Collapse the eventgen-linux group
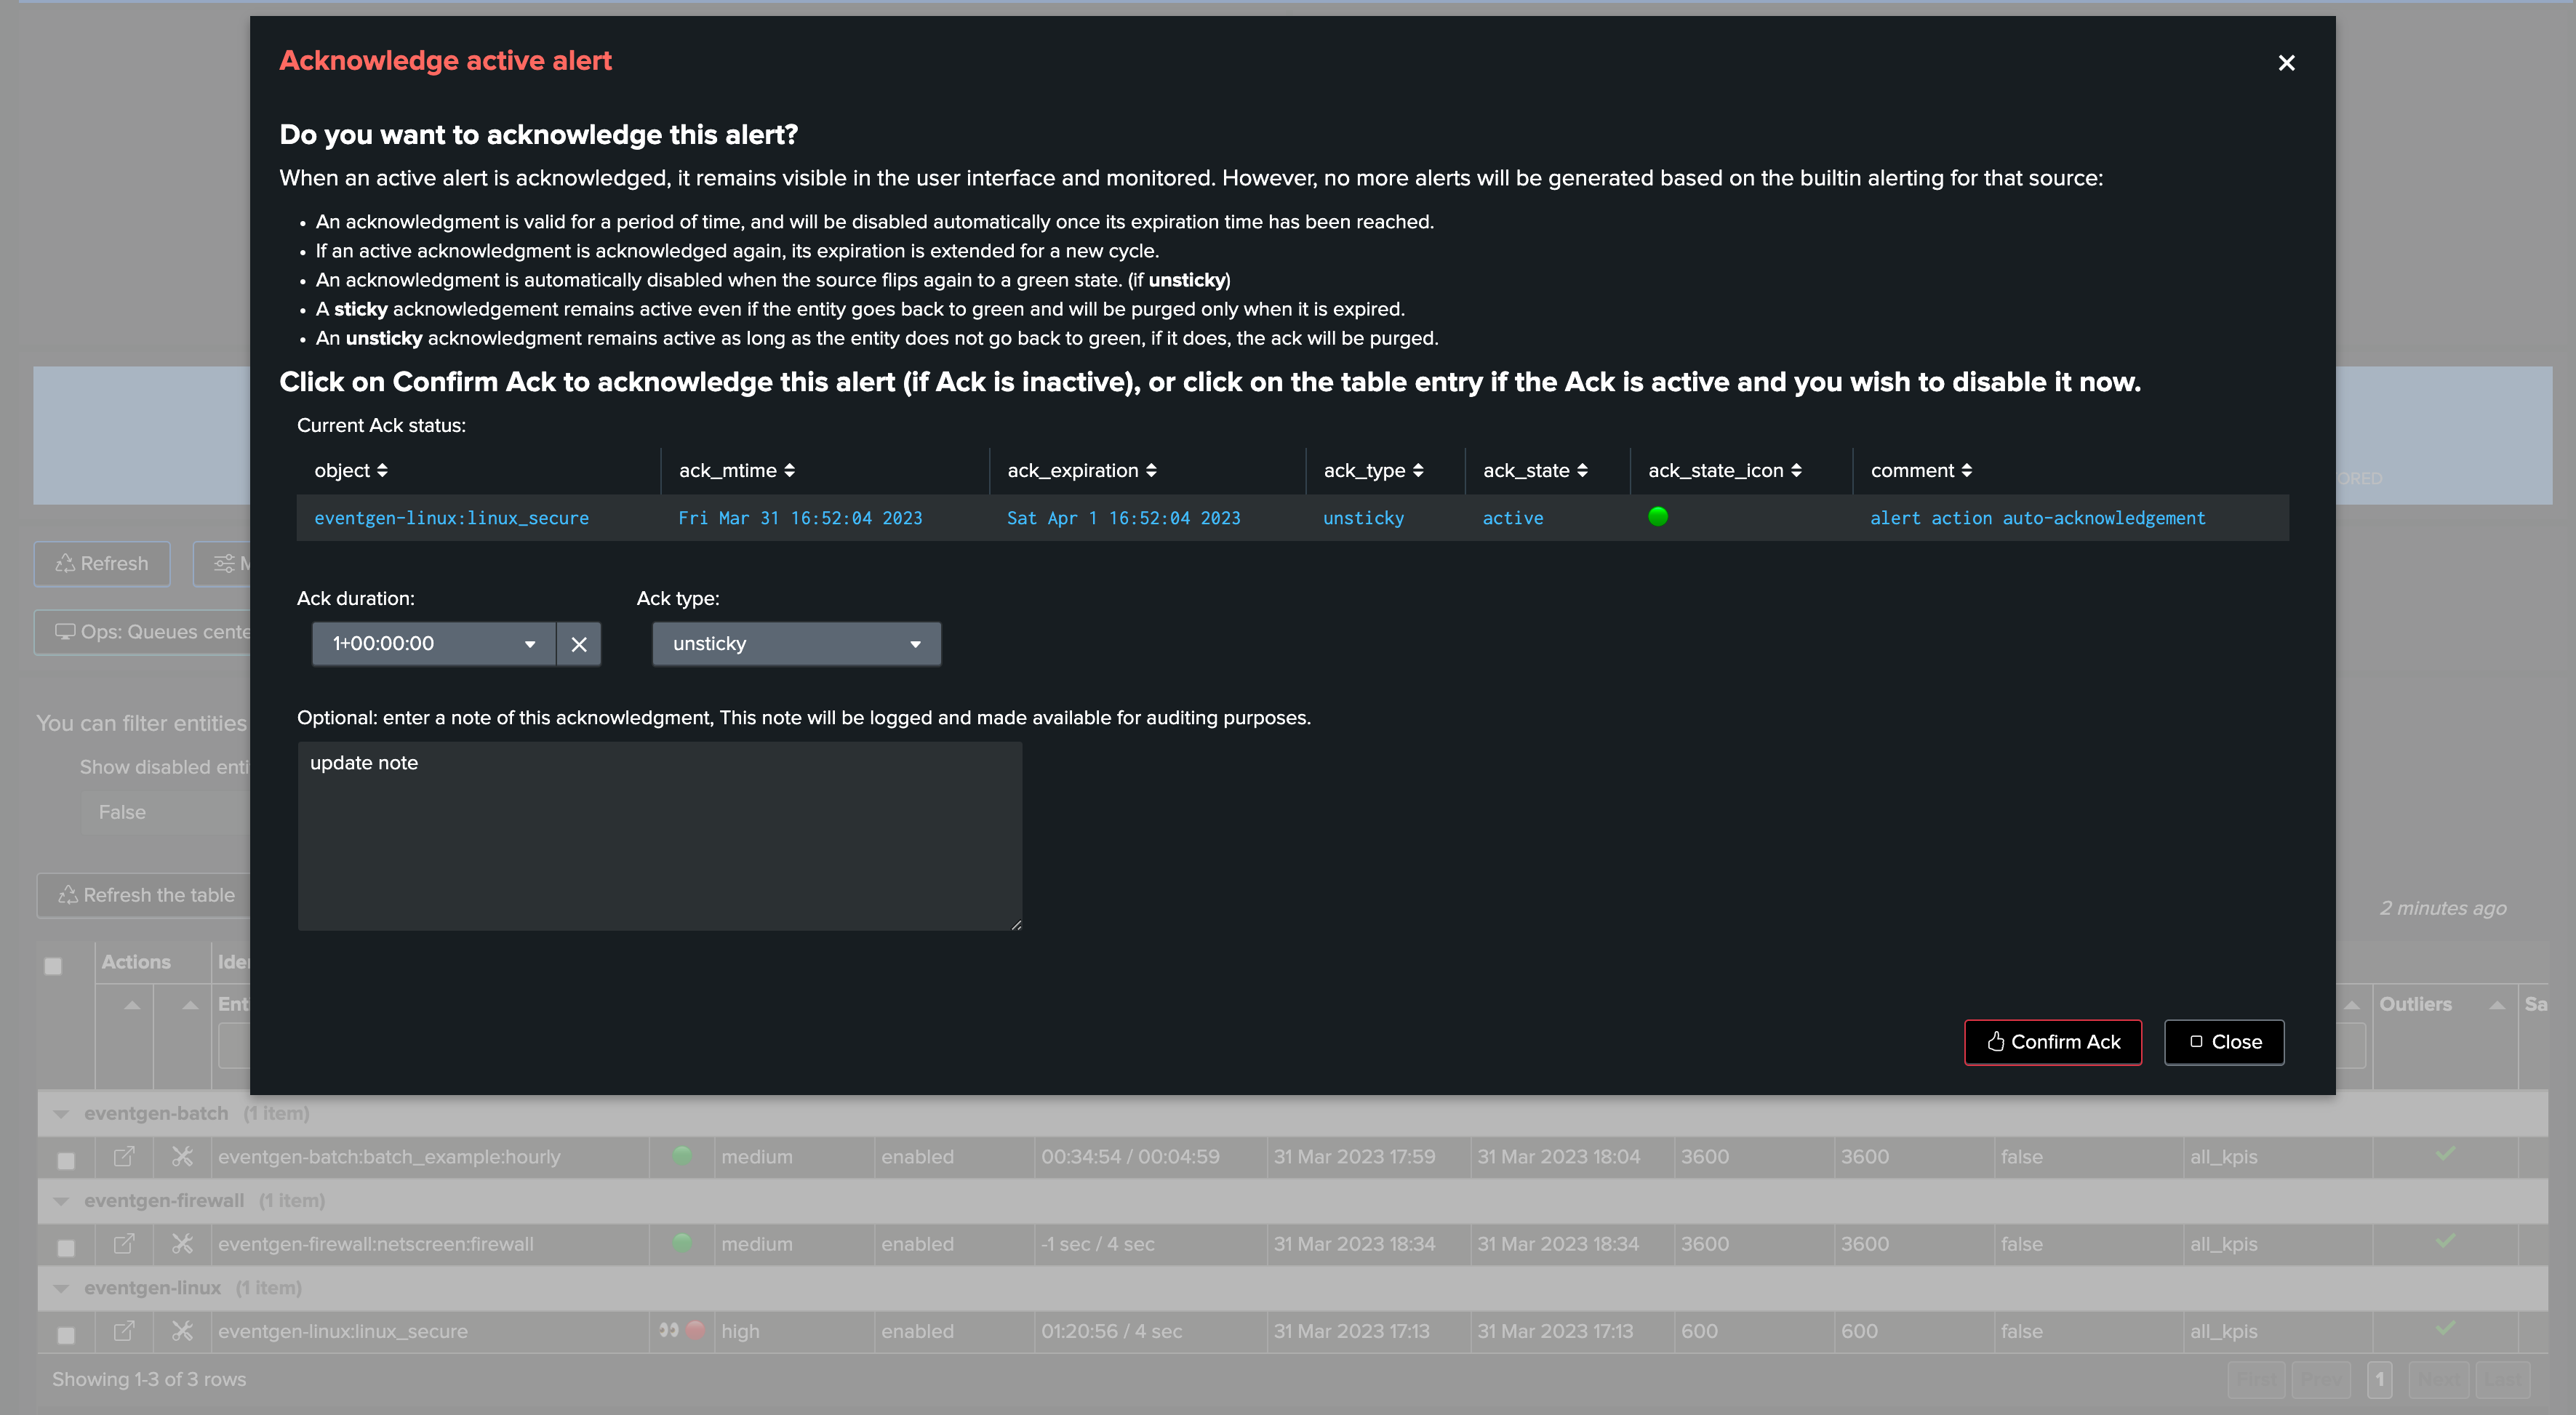The width and height of the screenshot is (2576, 1415). coord(61,1288)
